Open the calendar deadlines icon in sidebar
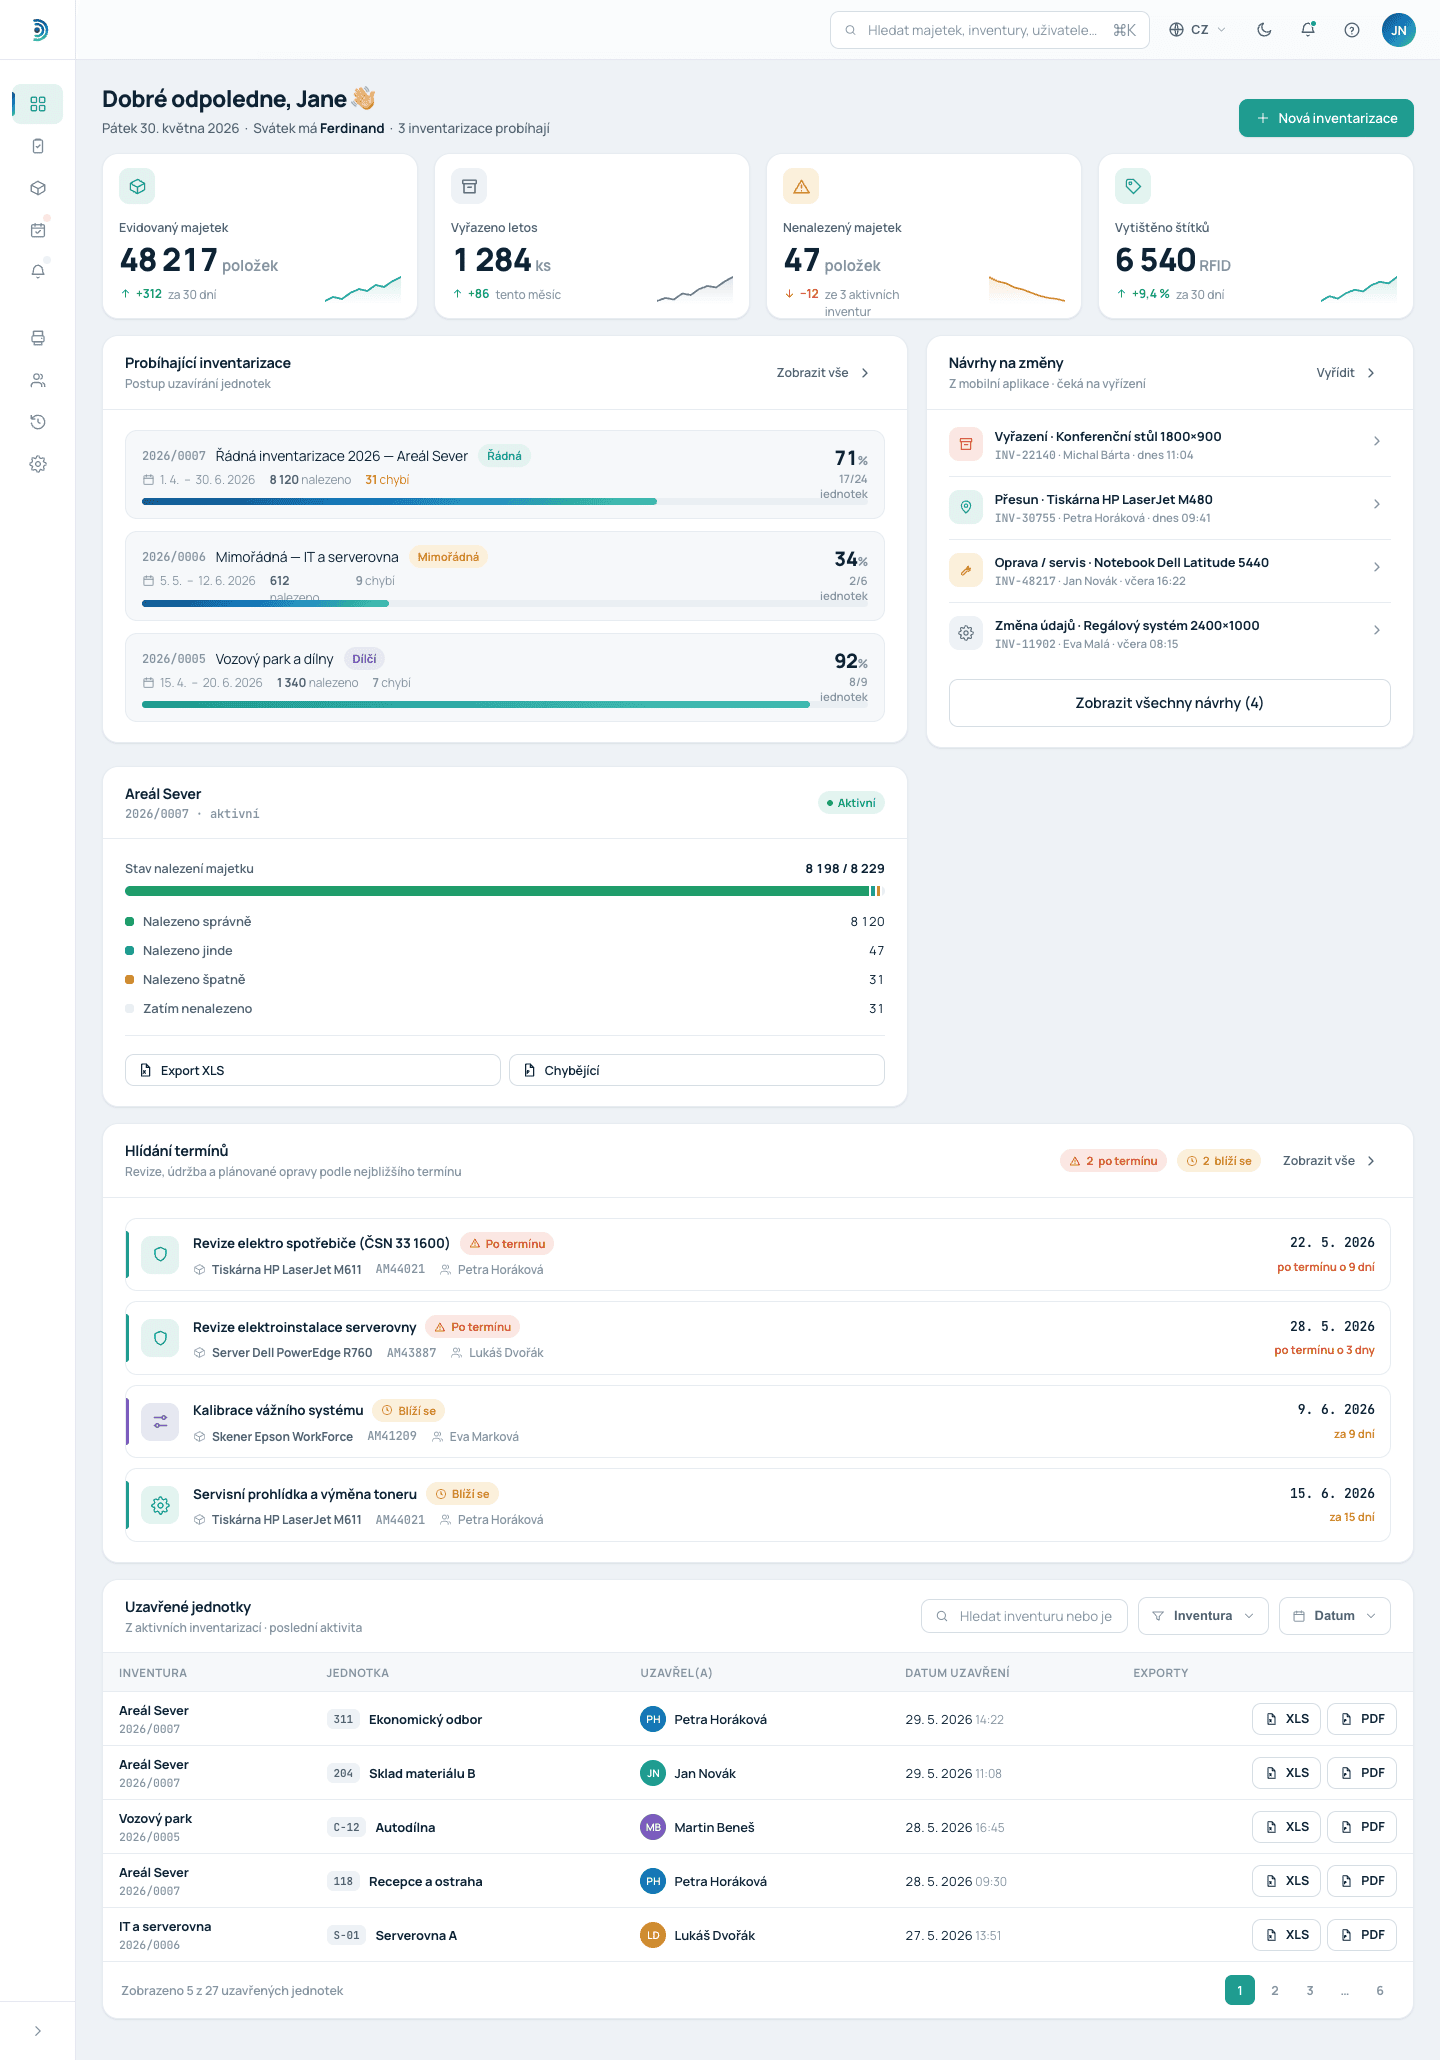 pos(38,230)
